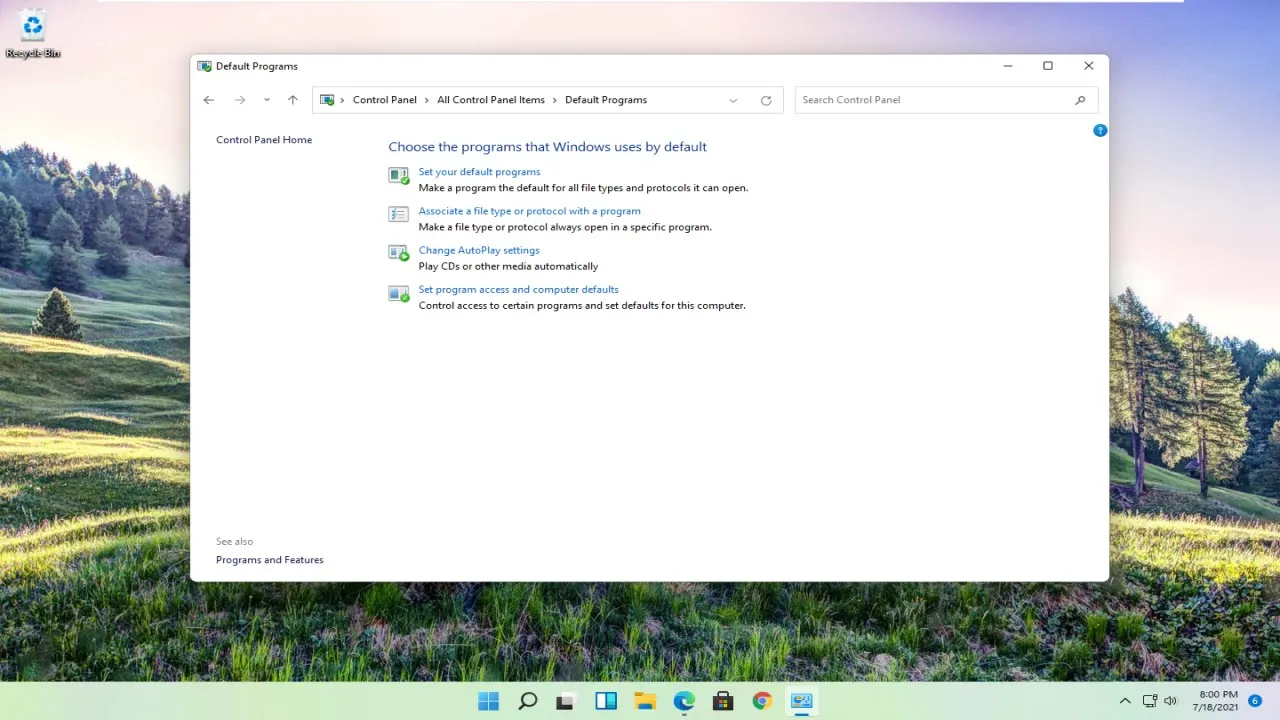Screen dimensions: 1280x720
Task: Click the Set program access defaults icon
Action: click(x=399, y=293)
